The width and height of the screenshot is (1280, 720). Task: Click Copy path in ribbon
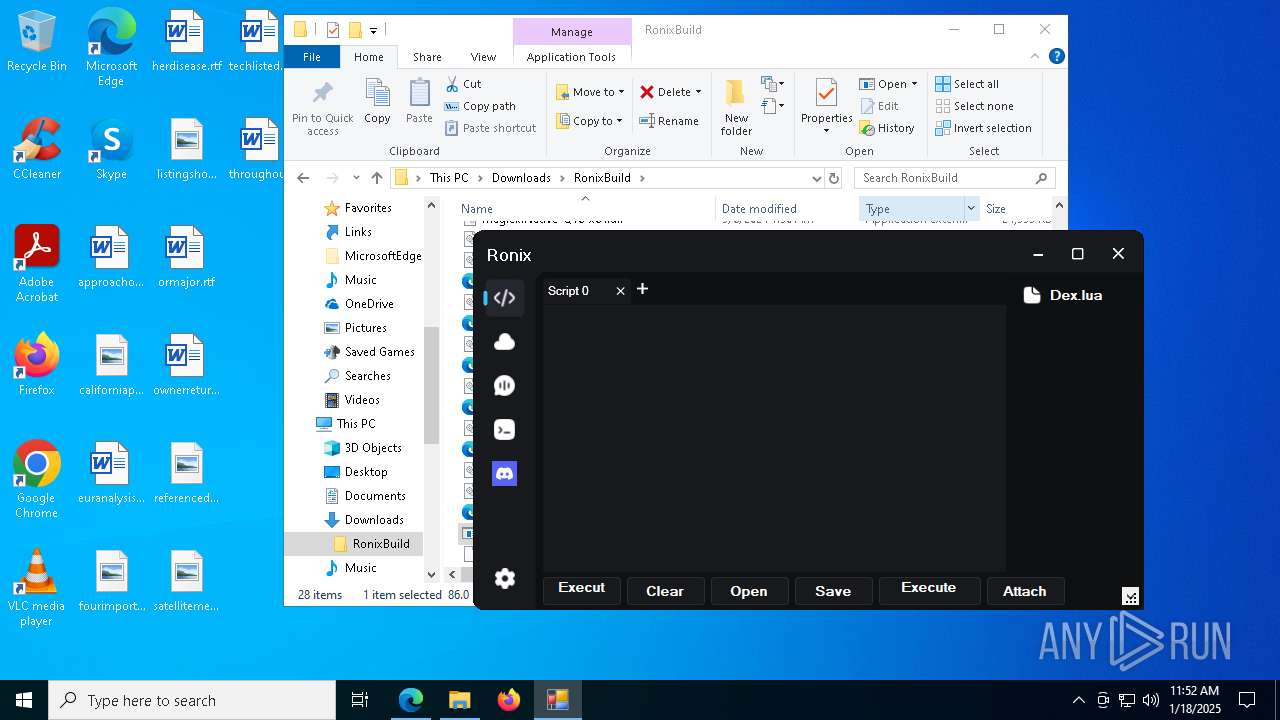[x=481, y=106]
